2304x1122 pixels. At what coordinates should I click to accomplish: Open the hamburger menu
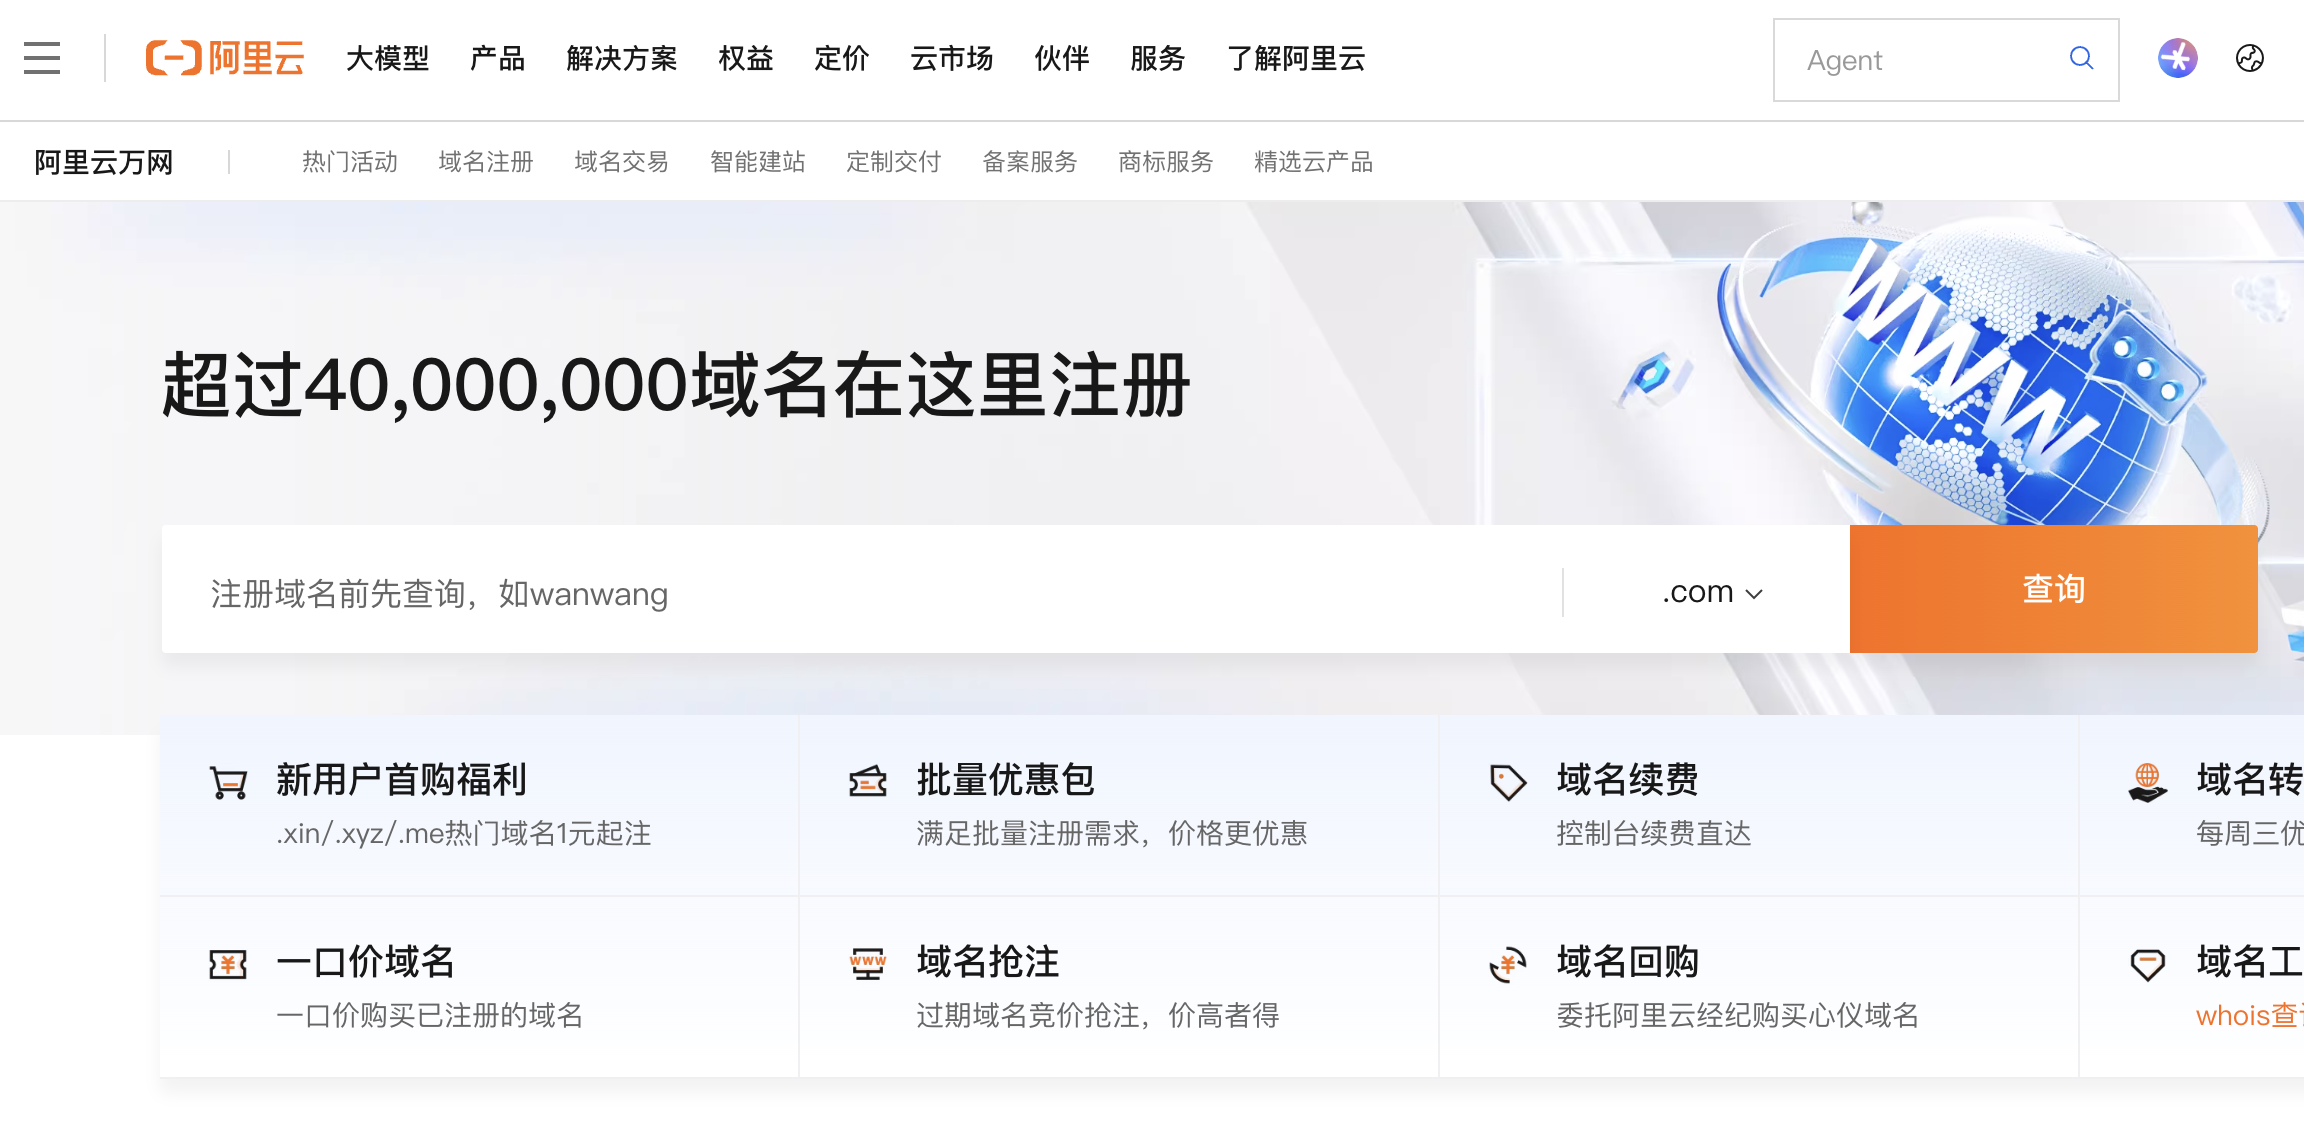[41, 59]
